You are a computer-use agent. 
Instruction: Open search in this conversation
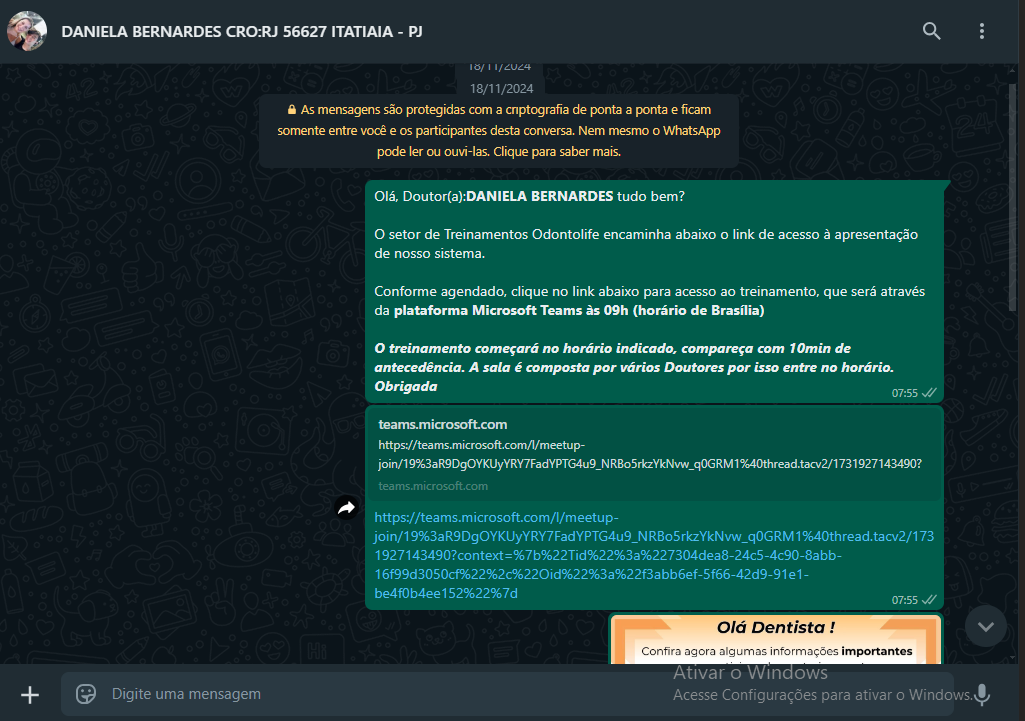(931, 31)
